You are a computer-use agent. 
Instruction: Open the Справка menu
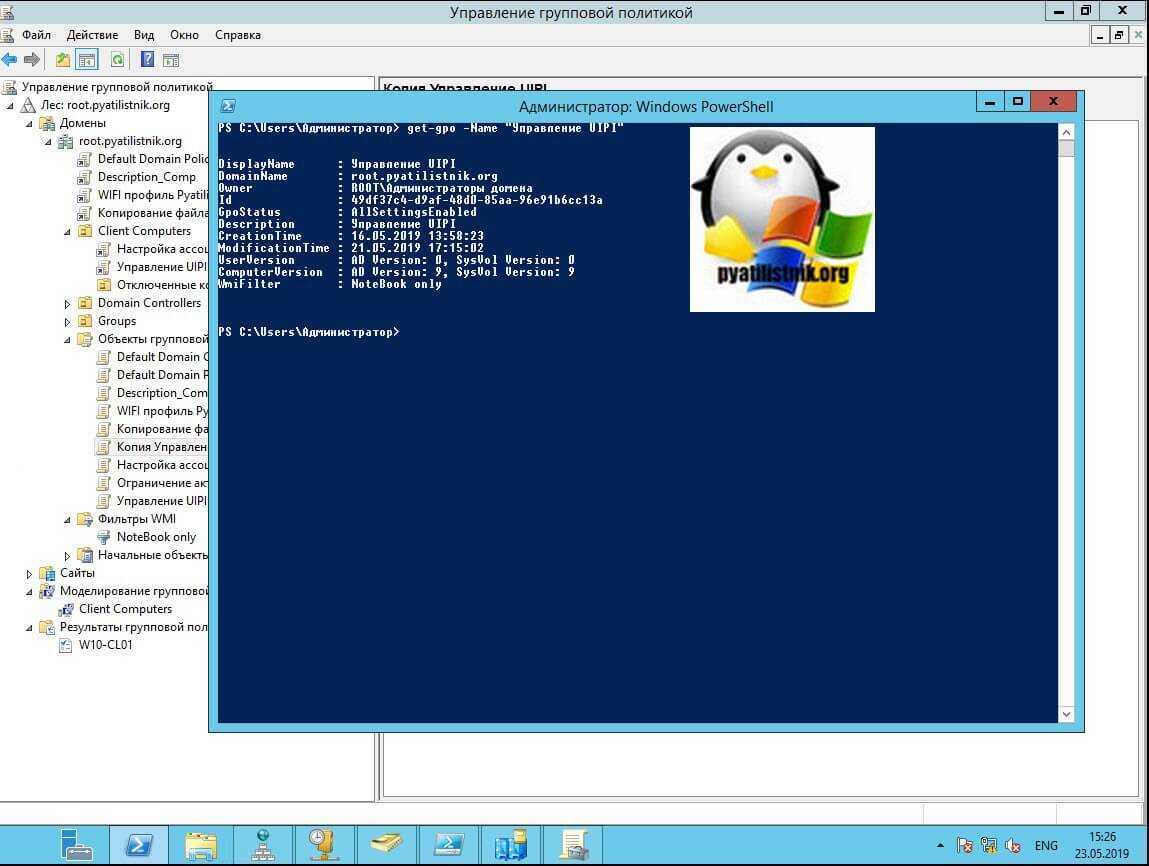pyautogui.click(x=238, y=35)
